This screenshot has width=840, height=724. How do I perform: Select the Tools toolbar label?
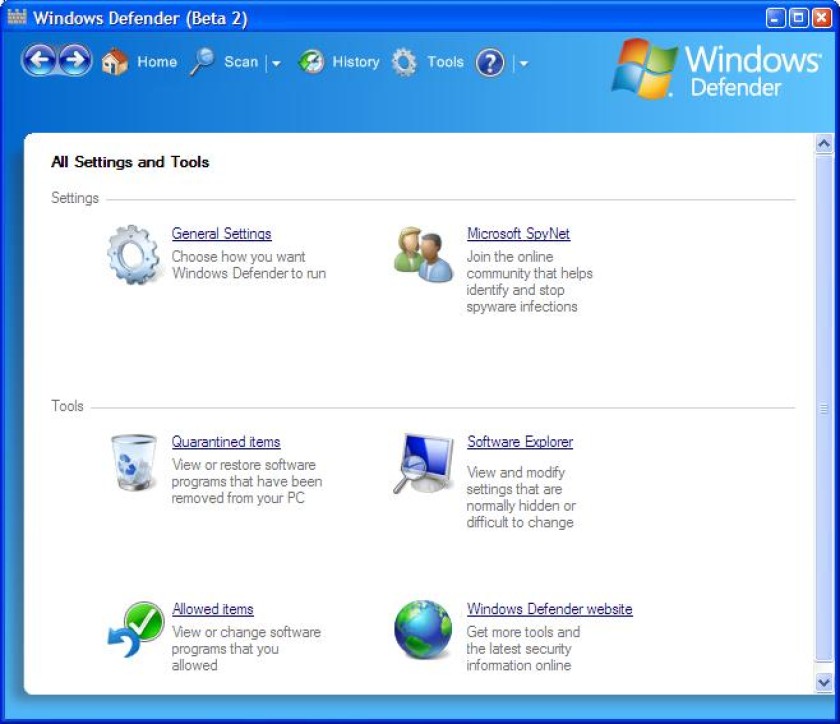[x=445, y=62]
